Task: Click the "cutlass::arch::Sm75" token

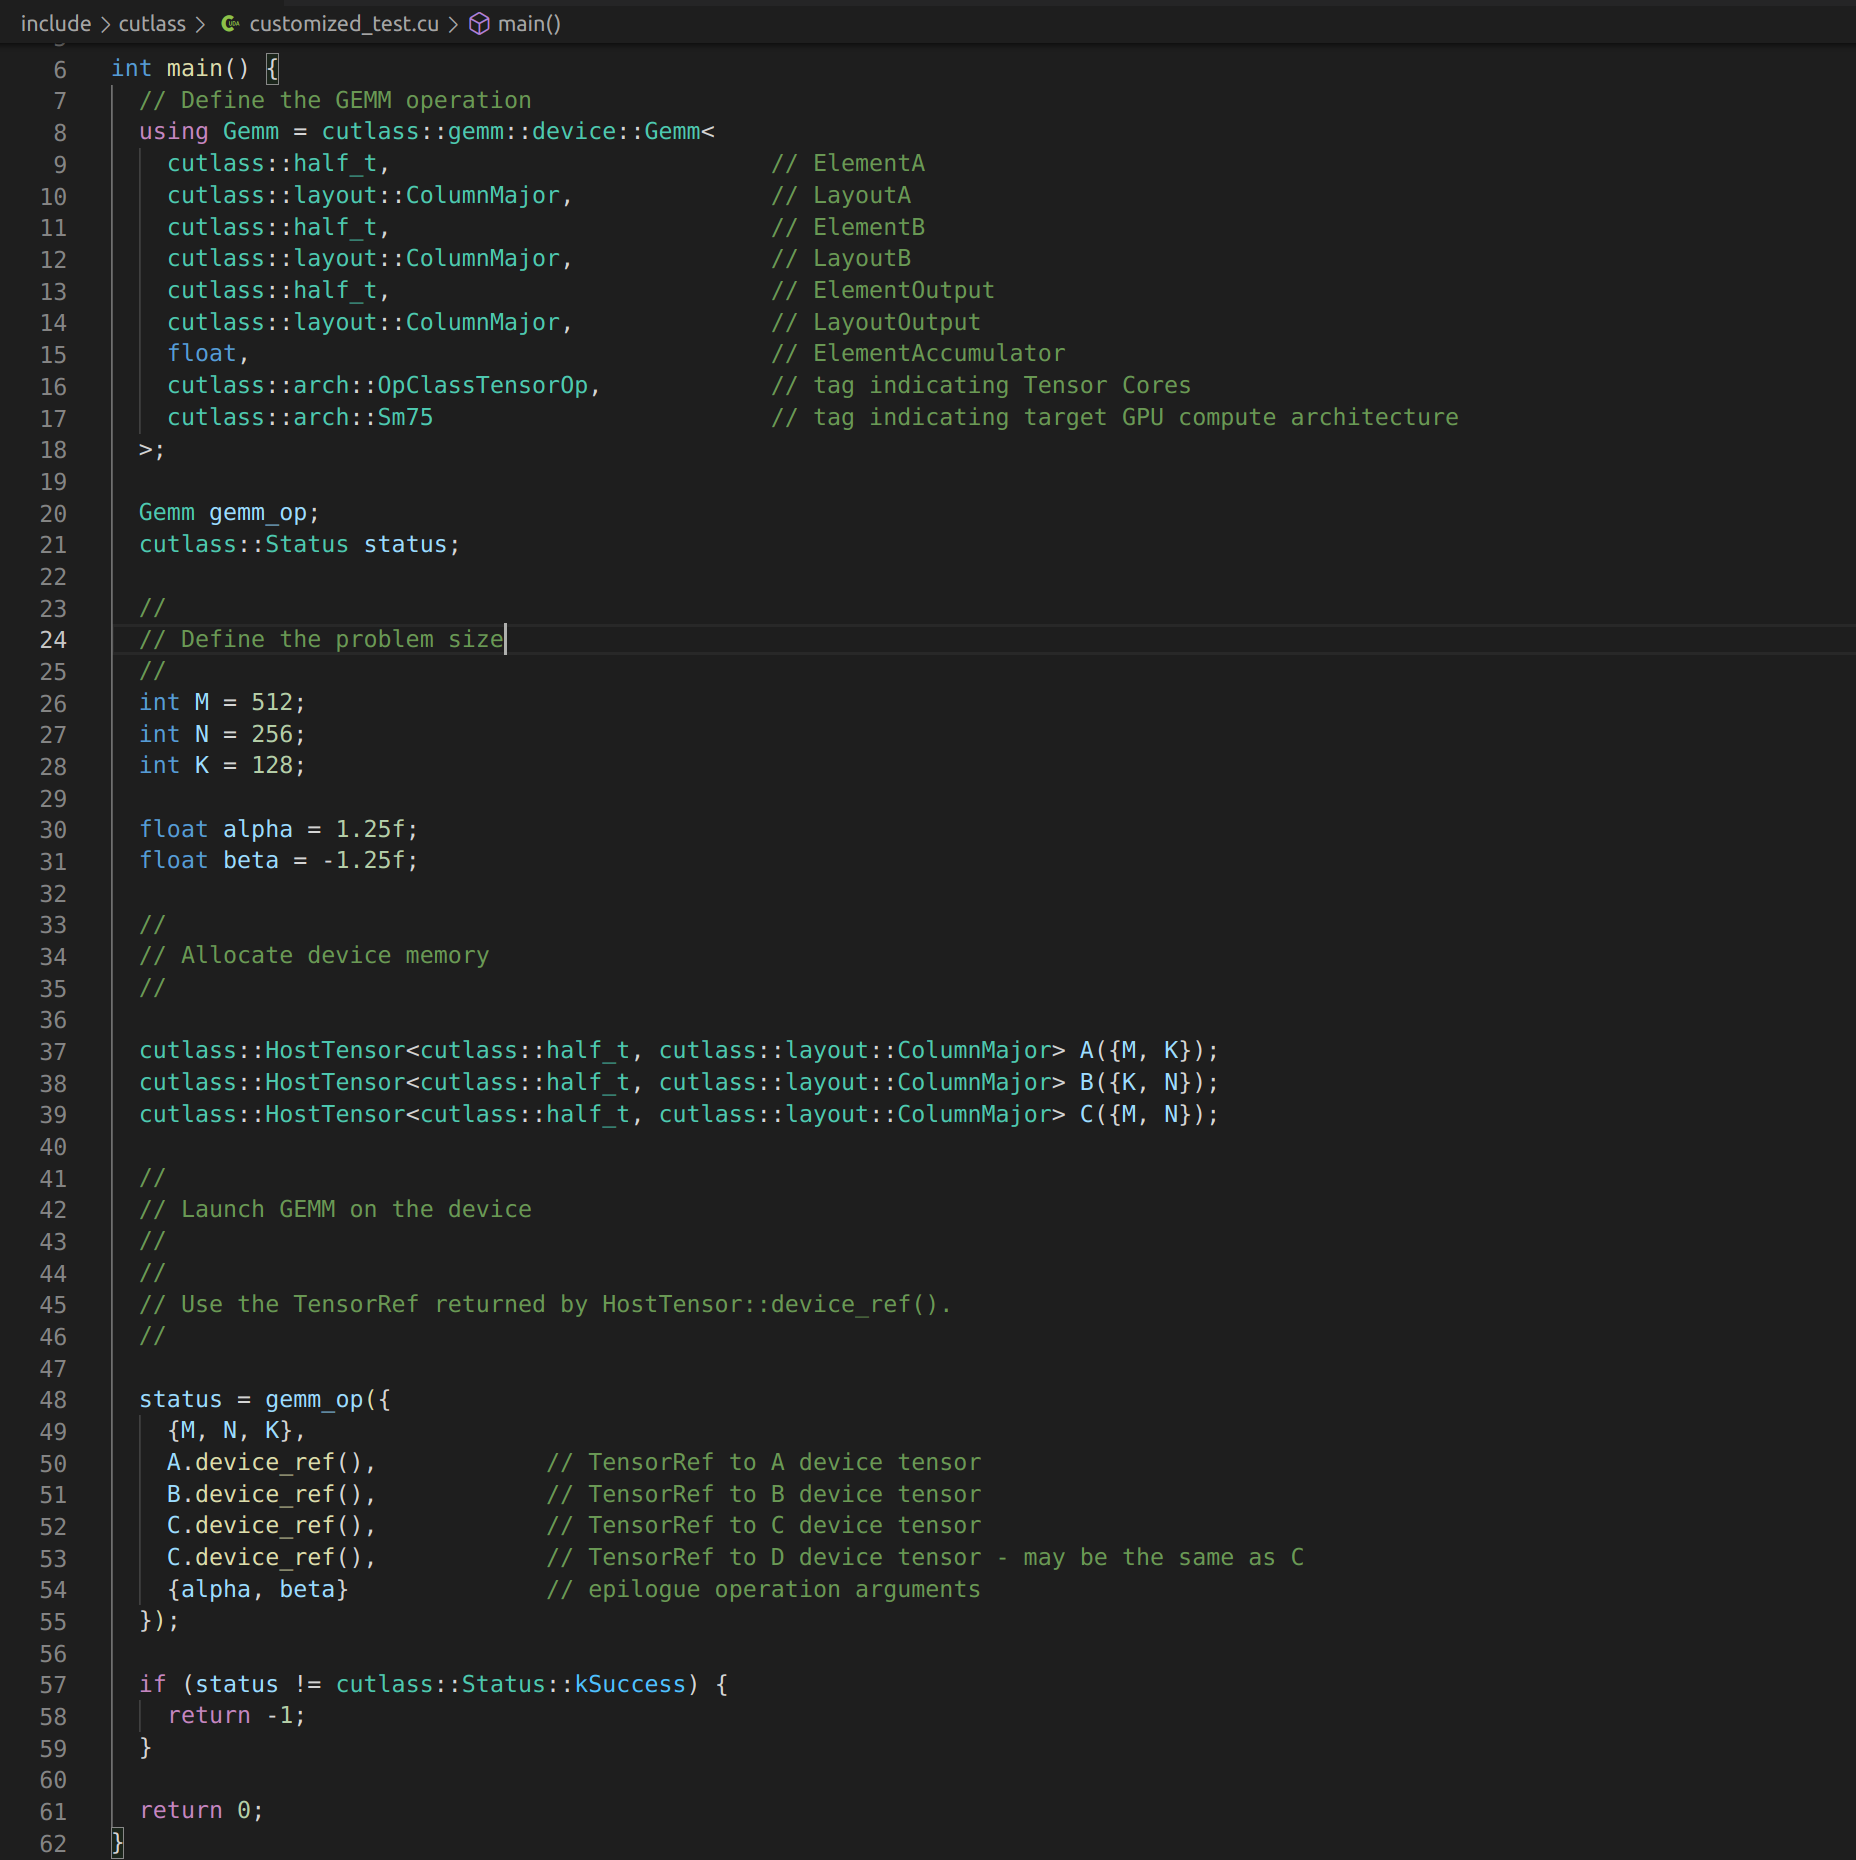Action: click(x=300, y=417)
